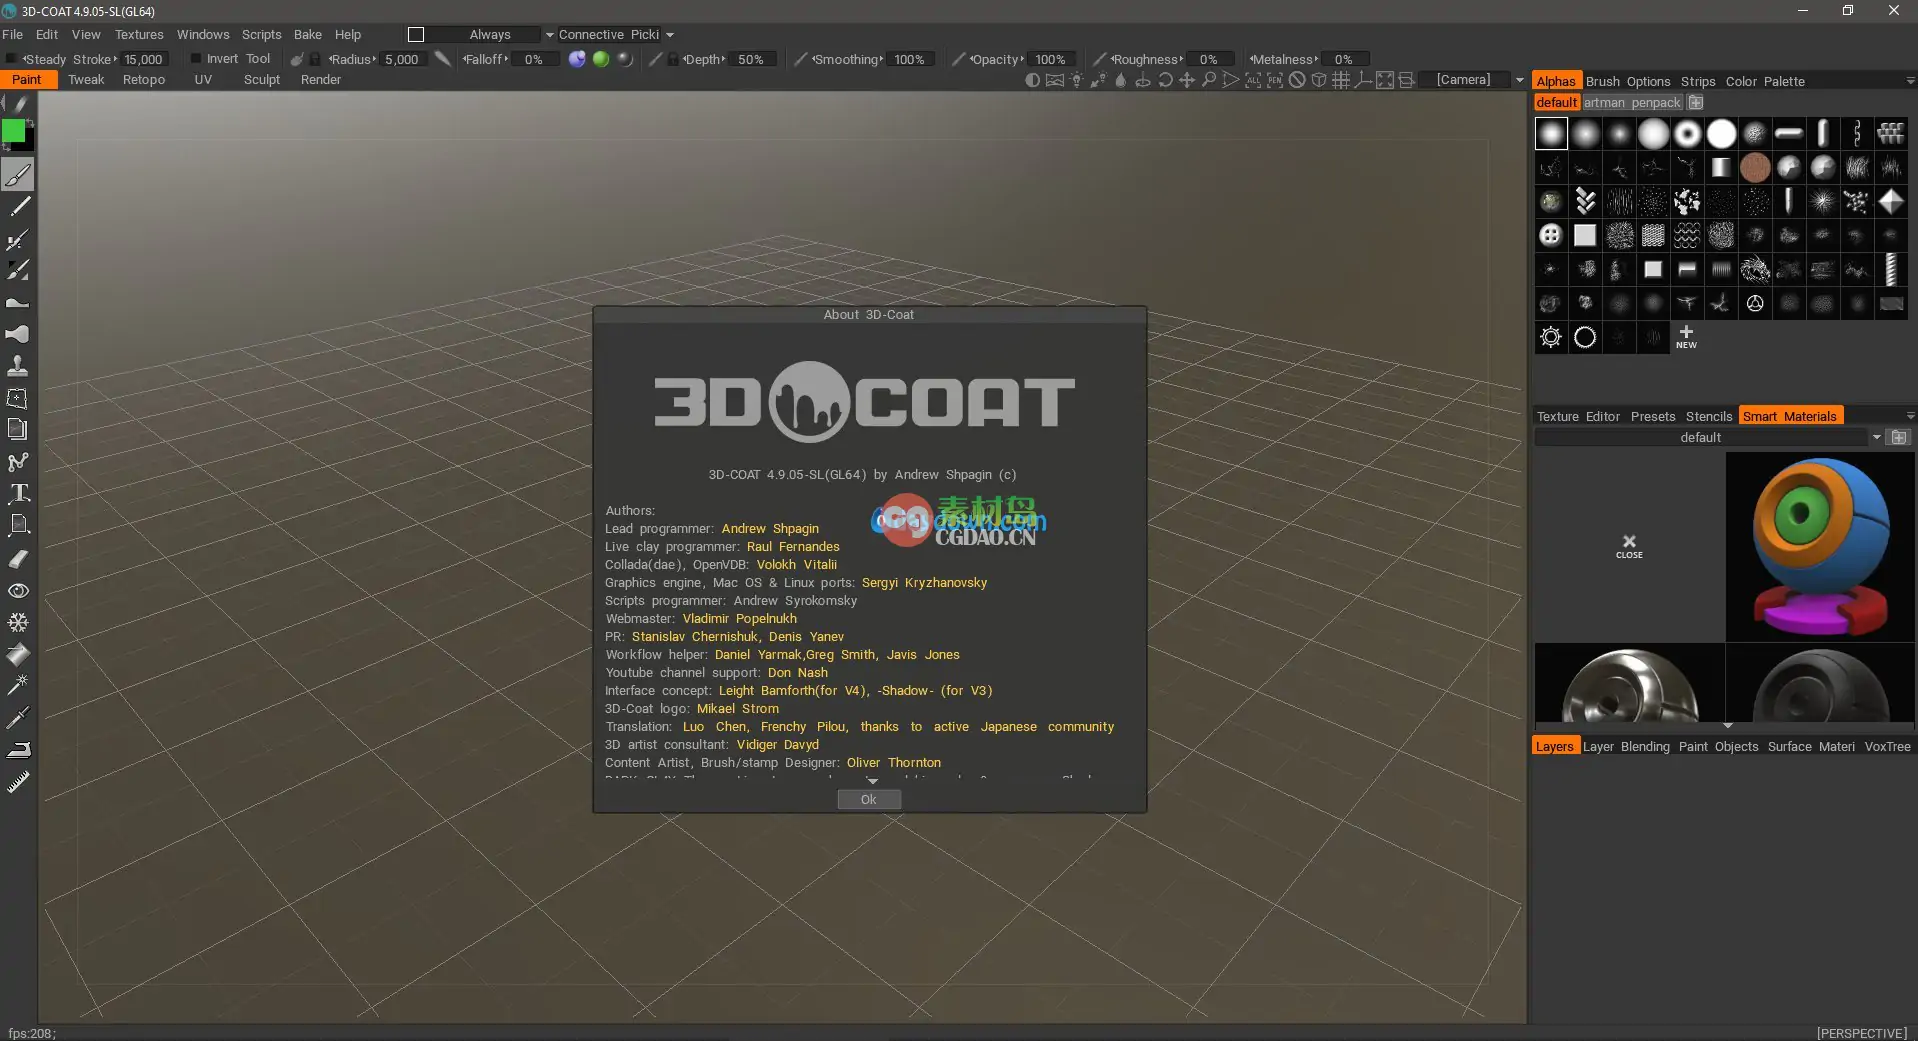The width and height of the screenshot is (1918, 1041).
Task: Click the fullscreen frame icon in navigation bar
Action: [x=1385, y=80]
